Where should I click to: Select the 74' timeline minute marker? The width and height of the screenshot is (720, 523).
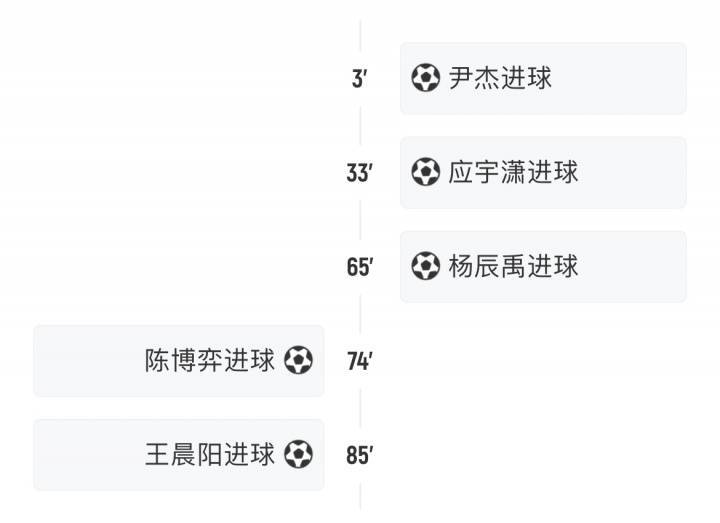360,361
